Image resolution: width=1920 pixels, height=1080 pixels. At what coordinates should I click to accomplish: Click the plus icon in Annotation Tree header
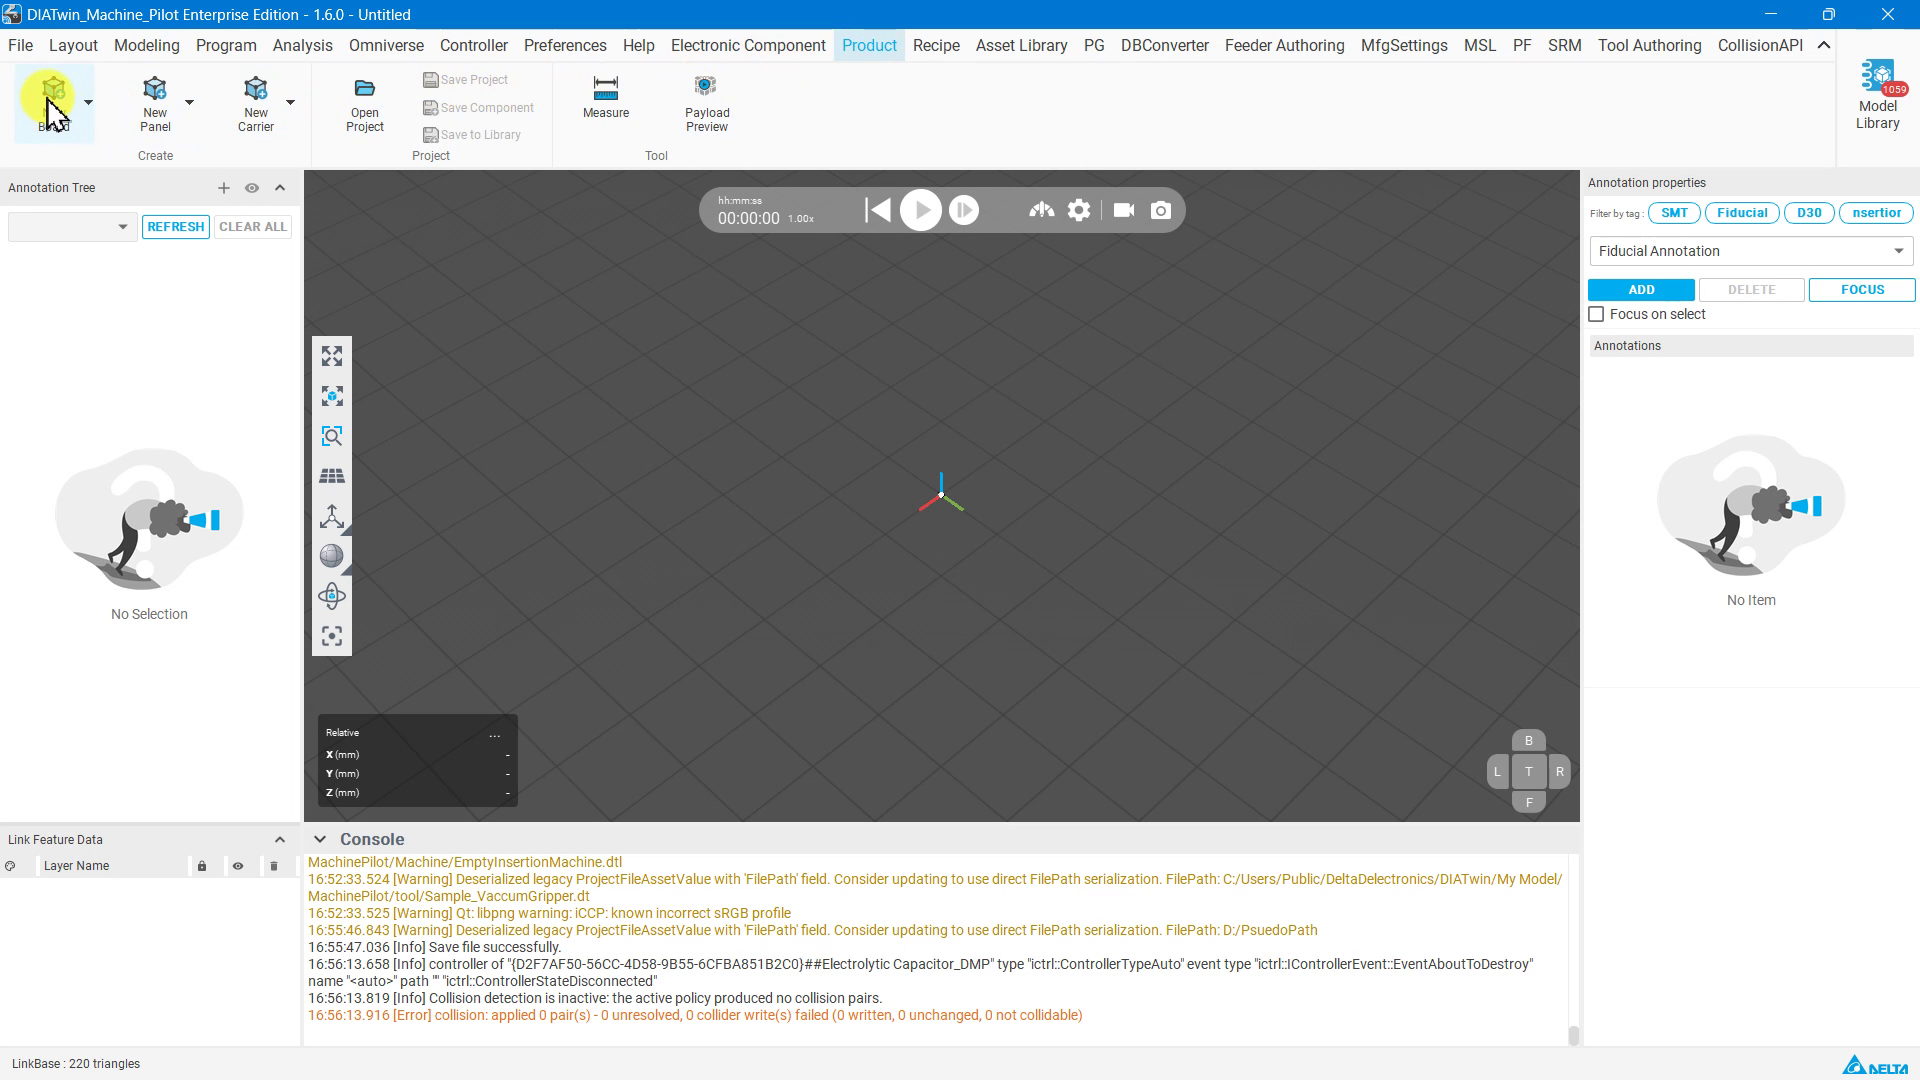tap(224, 188)
